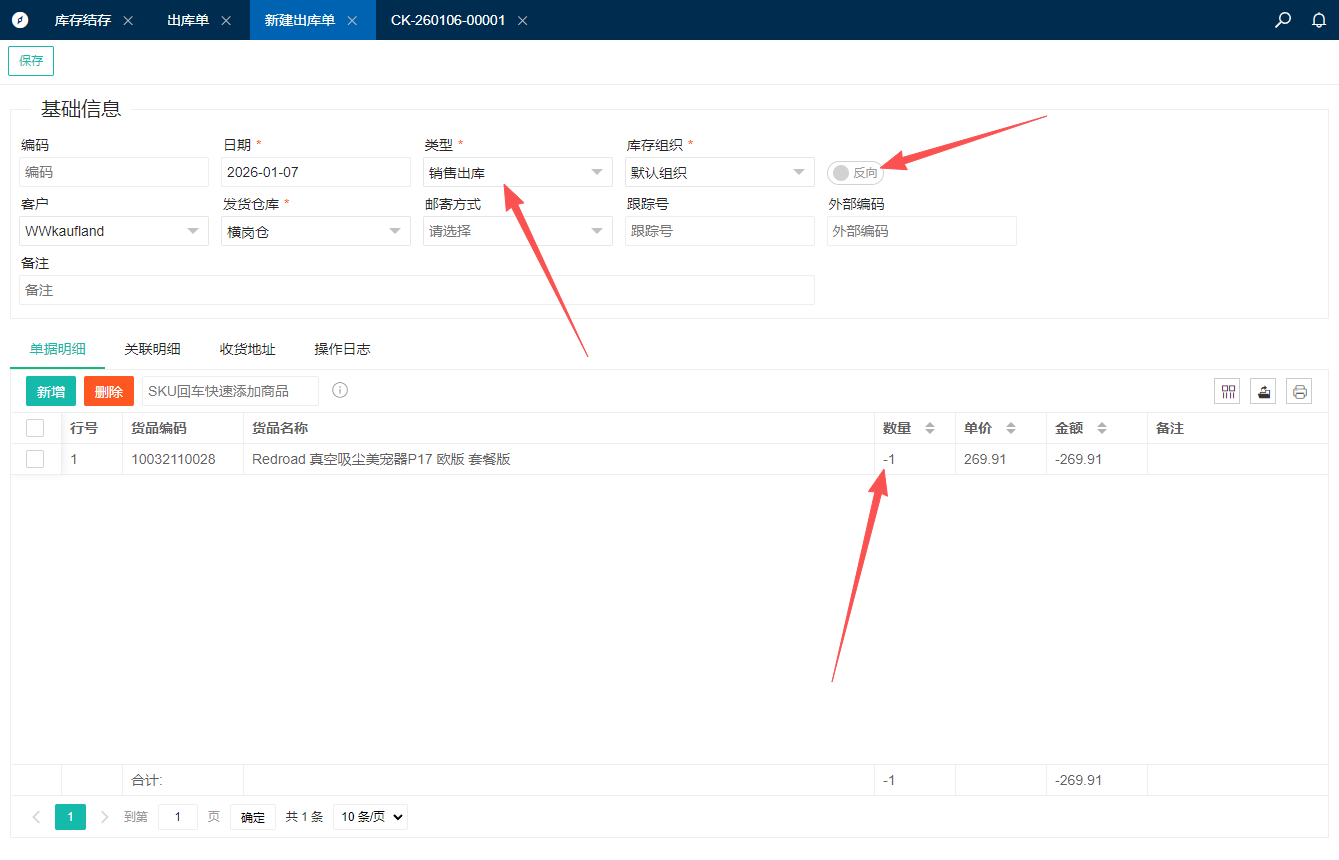
Task: Open the 10 条/页 page size selector
Action: point(370,817)
